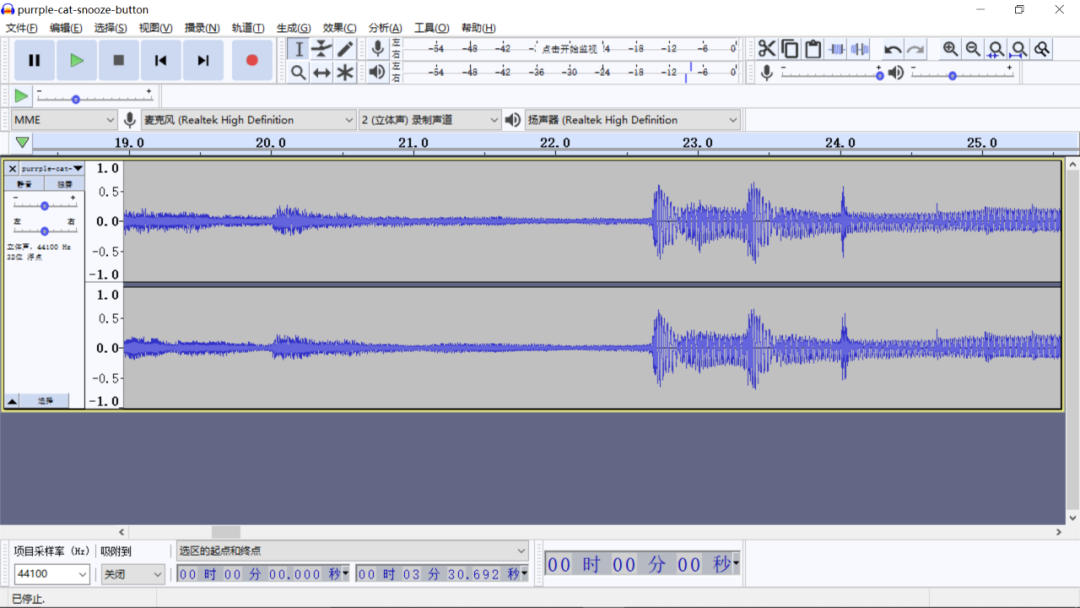Redo the last undone action
Image resolution: width=1080 pixels, height=608 pixels.
915,49
